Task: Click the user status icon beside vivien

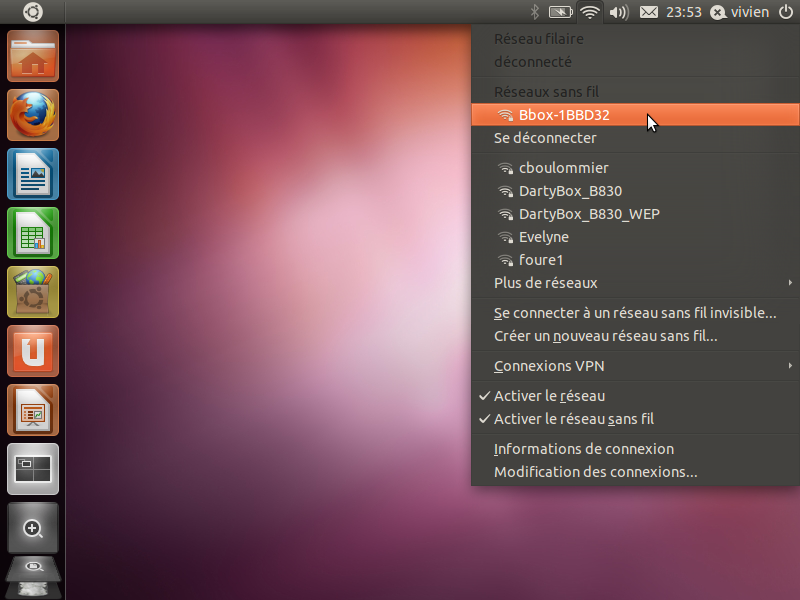Action: click(x=718, y=12)
